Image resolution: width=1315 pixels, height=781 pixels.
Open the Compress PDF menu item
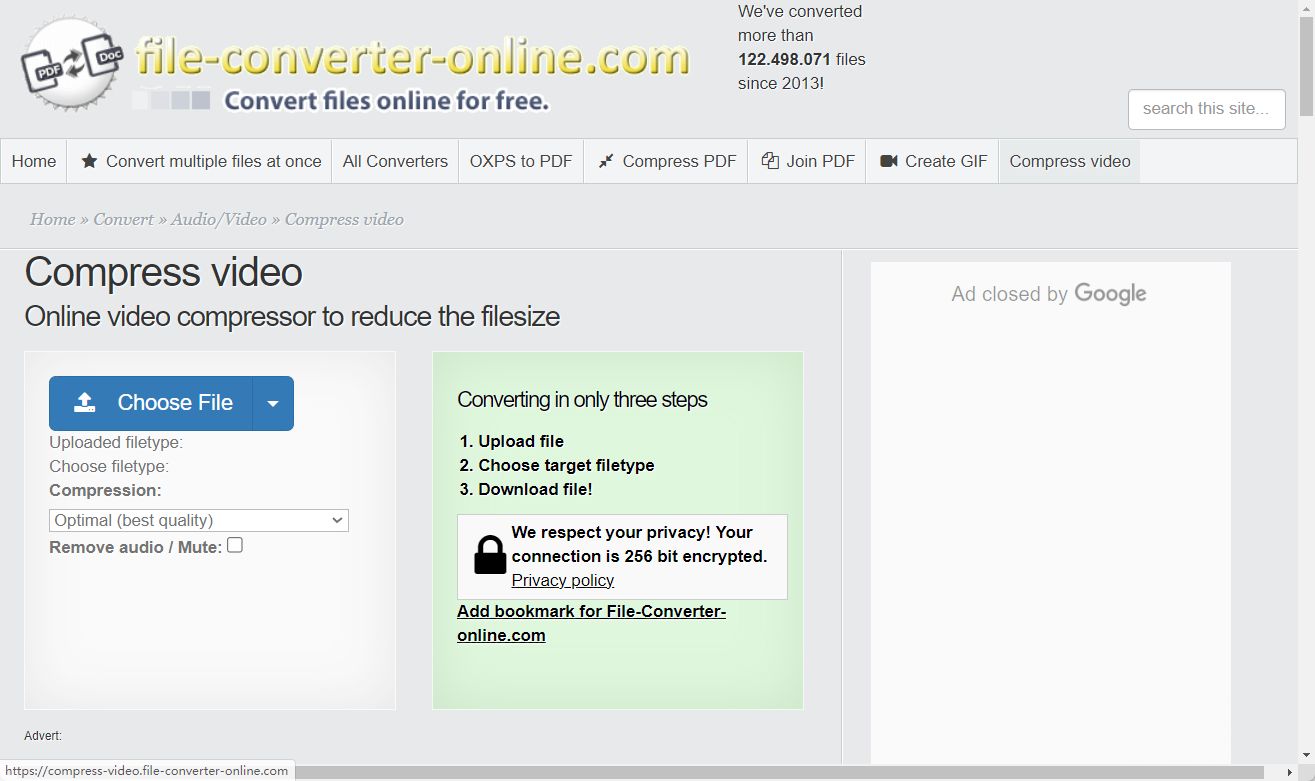[x=667, y=161]
